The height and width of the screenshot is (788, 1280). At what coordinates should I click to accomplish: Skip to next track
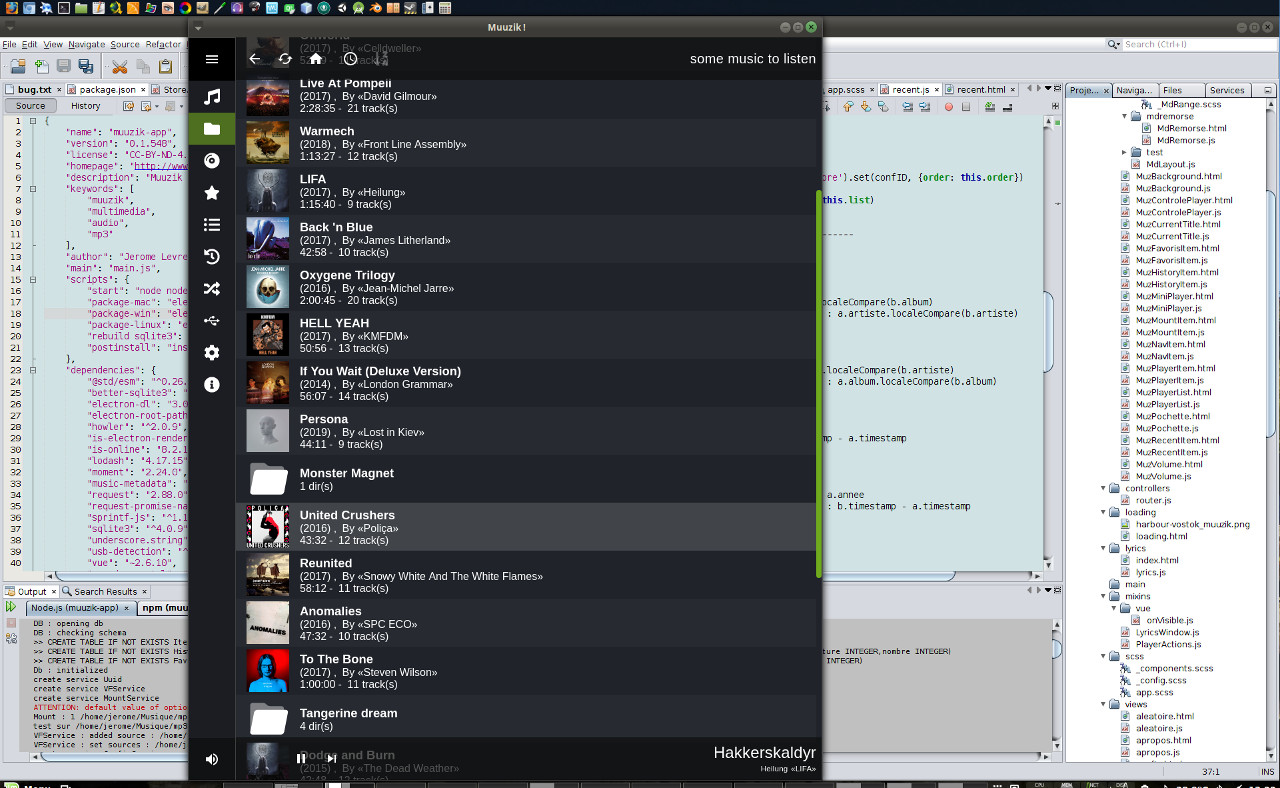coord(332,759)
